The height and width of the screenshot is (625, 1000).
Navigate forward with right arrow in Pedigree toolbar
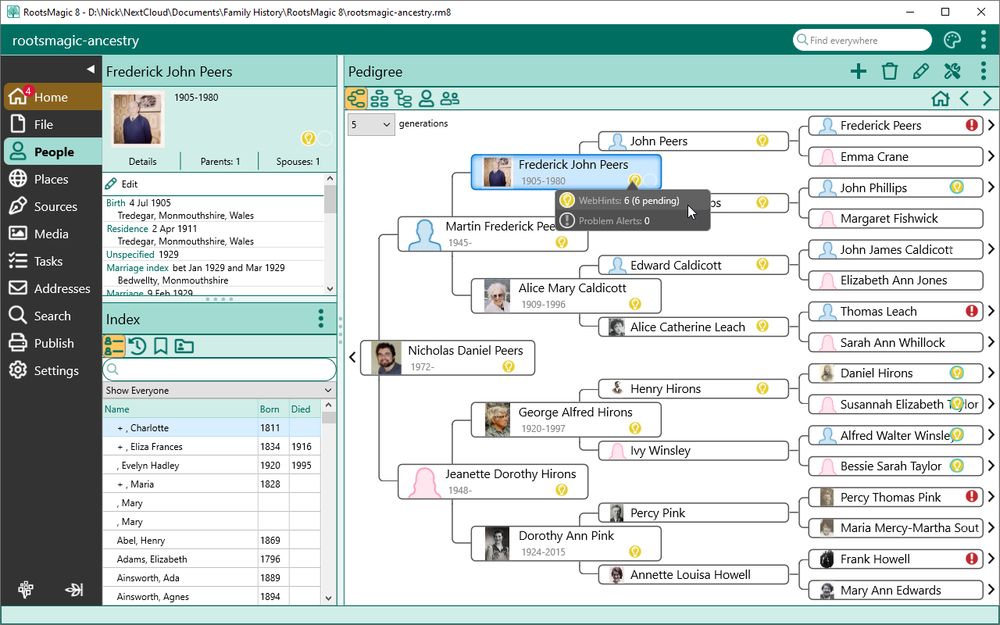tap(987, 99)
